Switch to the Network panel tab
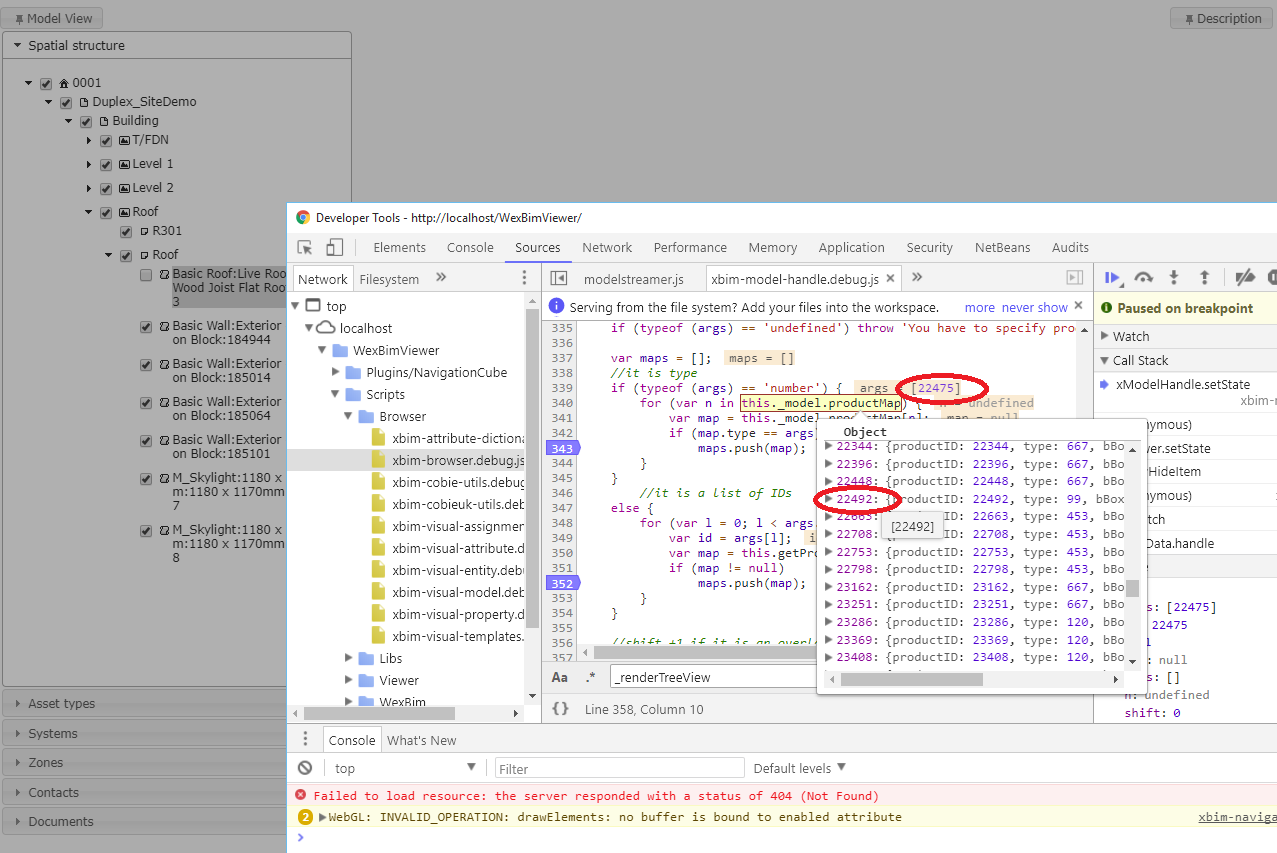1277x853 pixels. (x=606, y=247)
